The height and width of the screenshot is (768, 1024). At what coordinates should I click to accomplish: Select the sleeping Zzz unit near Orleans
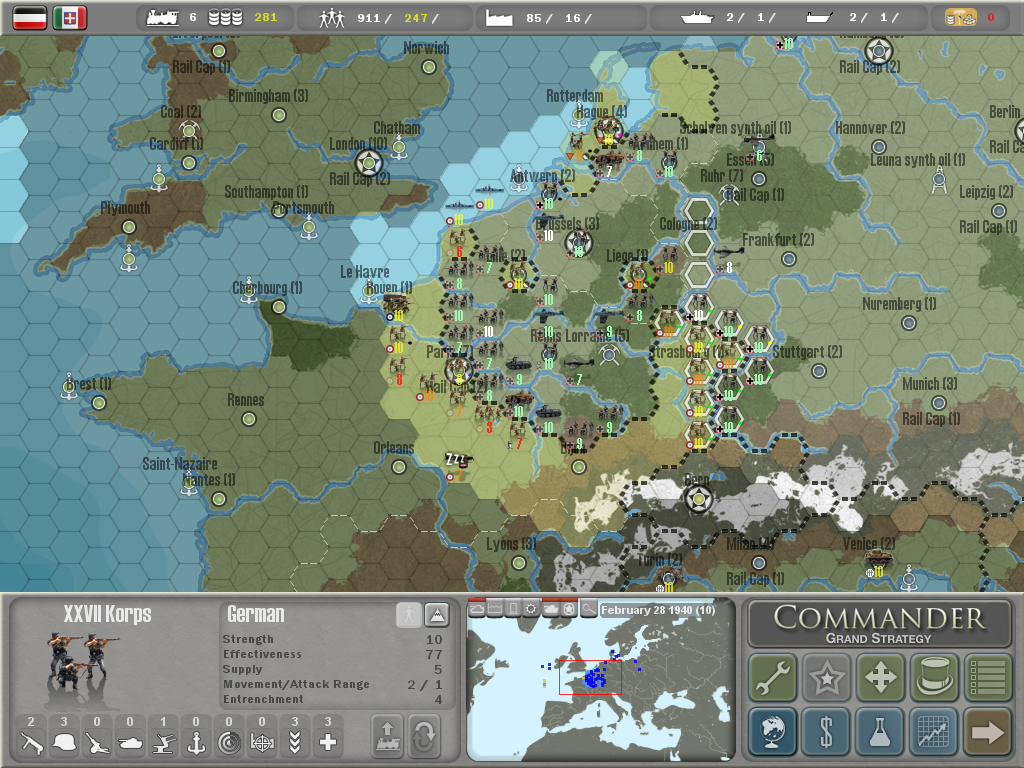coord(457,460)
